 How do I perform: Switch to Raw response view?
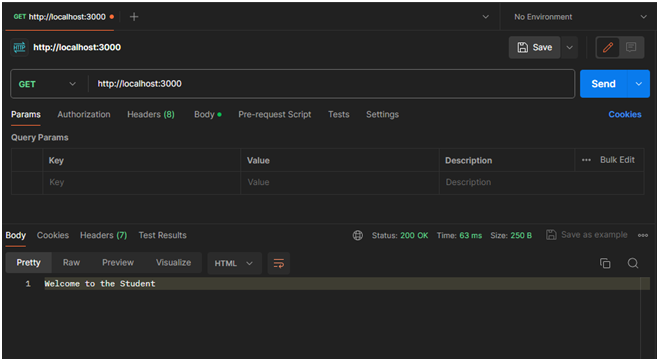(71, 263)
